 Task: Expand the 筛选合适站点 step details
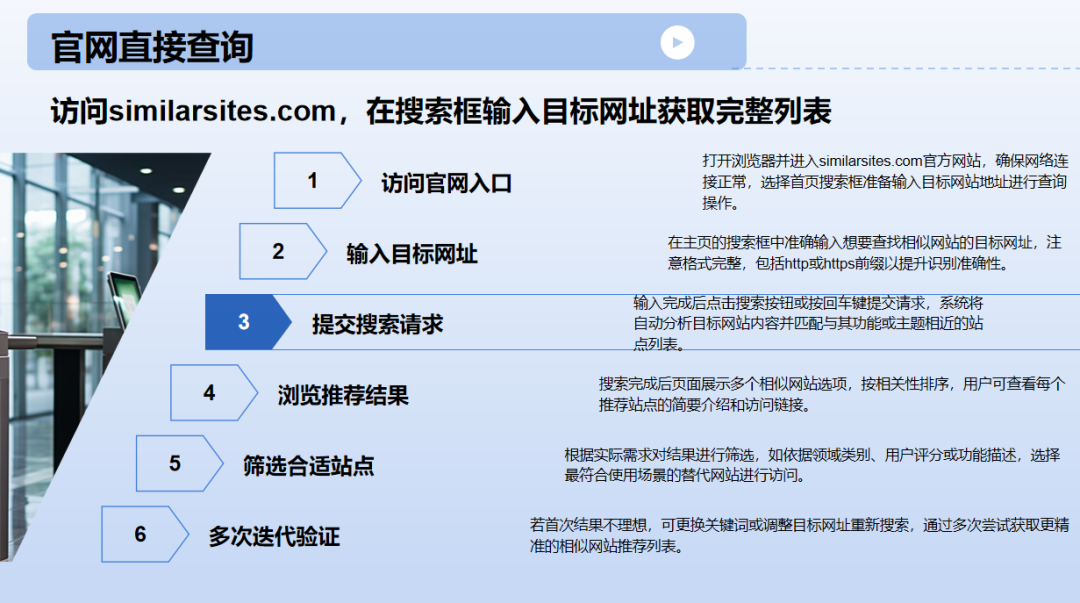click(x=311, y=465)
